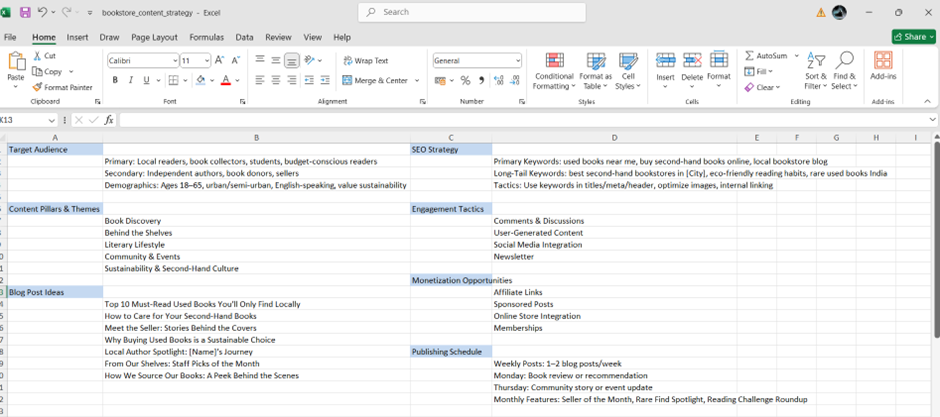Open the Calibri font name dropdown
Screen dimensions: 940x417
click(175, 61)
